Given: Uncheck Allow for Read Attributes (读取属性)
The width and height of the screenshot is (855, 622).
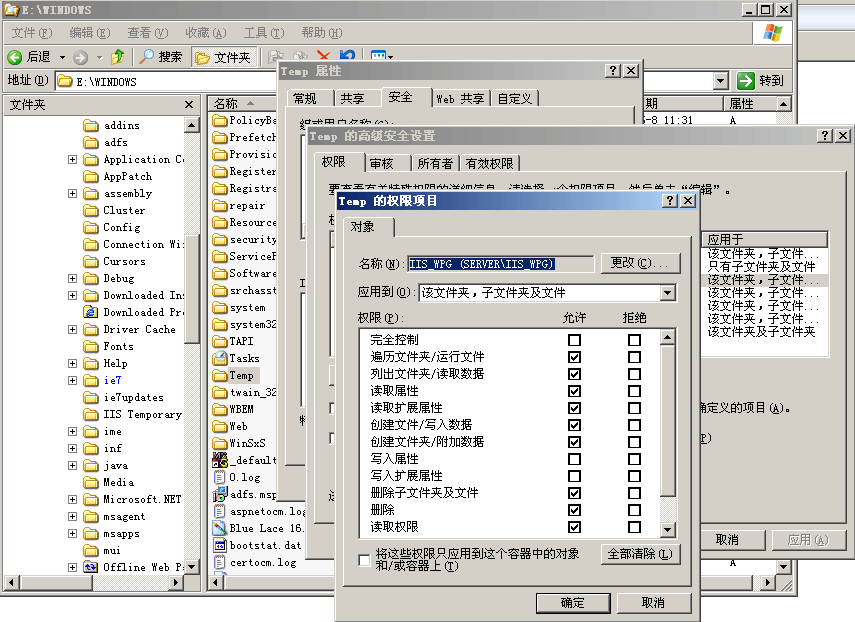Looking at the screenshot, I should coord(574,391).
